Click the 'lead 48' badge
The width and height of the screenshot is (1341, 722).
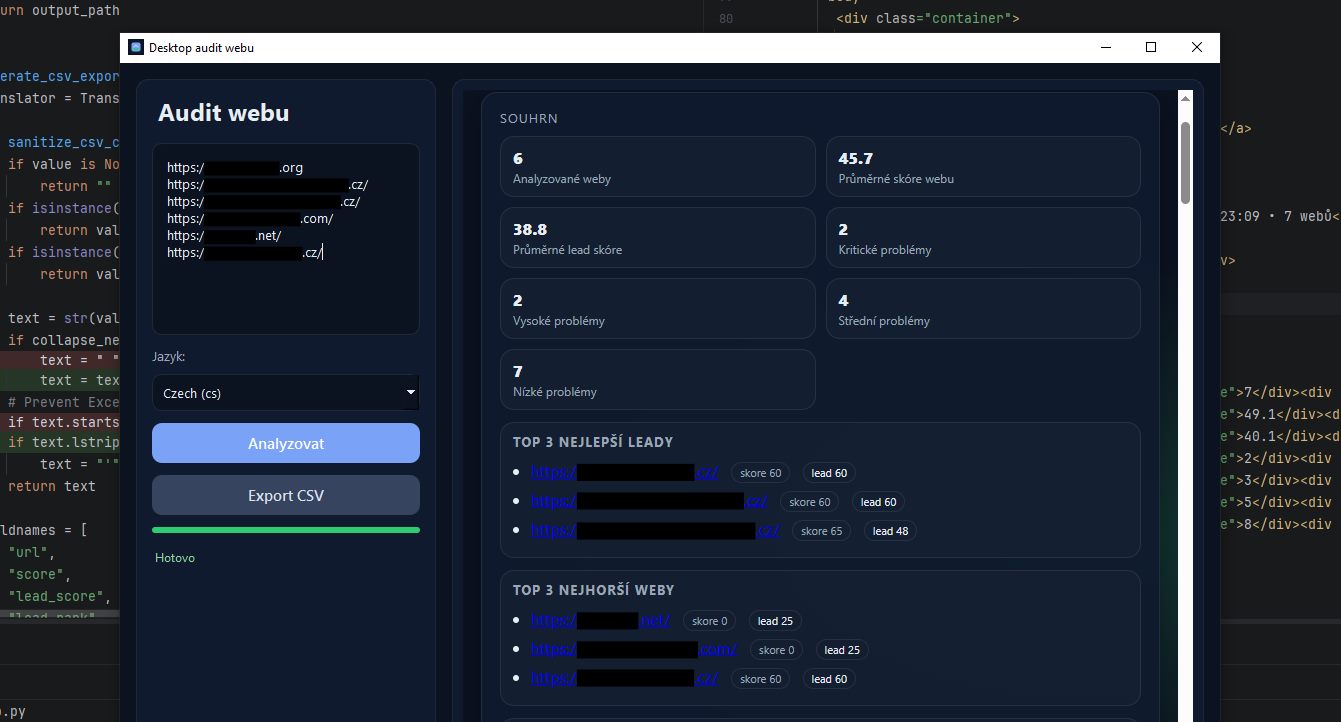(890, 531)
